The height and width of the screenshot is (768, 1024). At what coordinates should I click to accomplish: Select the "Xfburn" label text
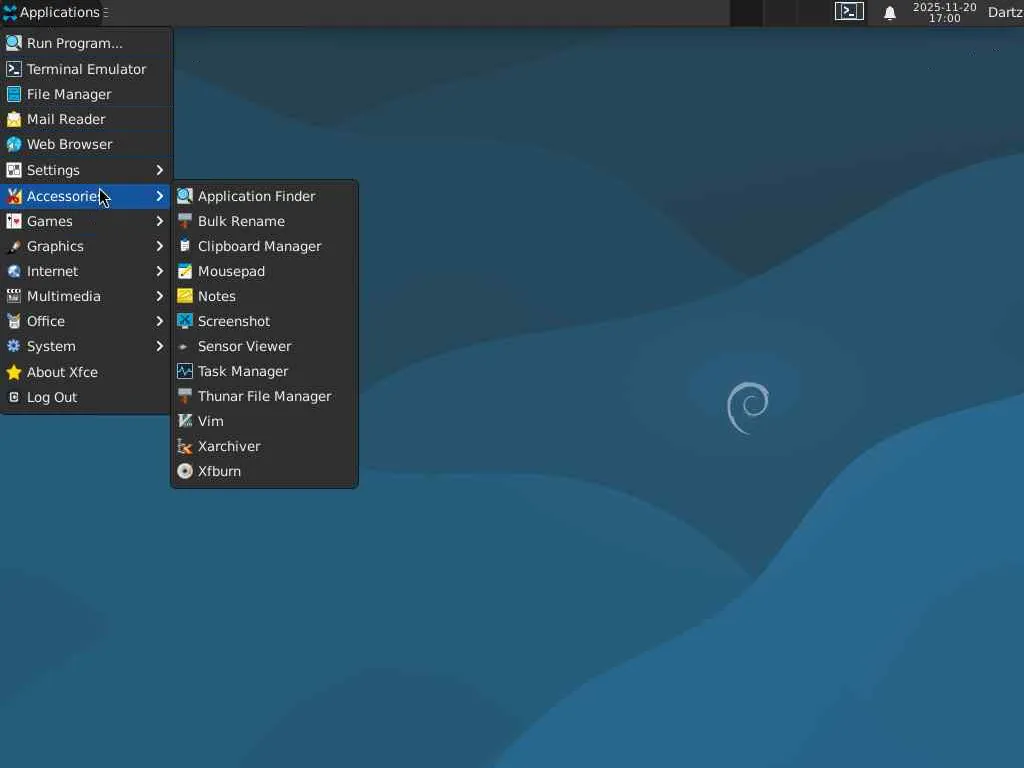pyautogui.click(x=219, y=471)
